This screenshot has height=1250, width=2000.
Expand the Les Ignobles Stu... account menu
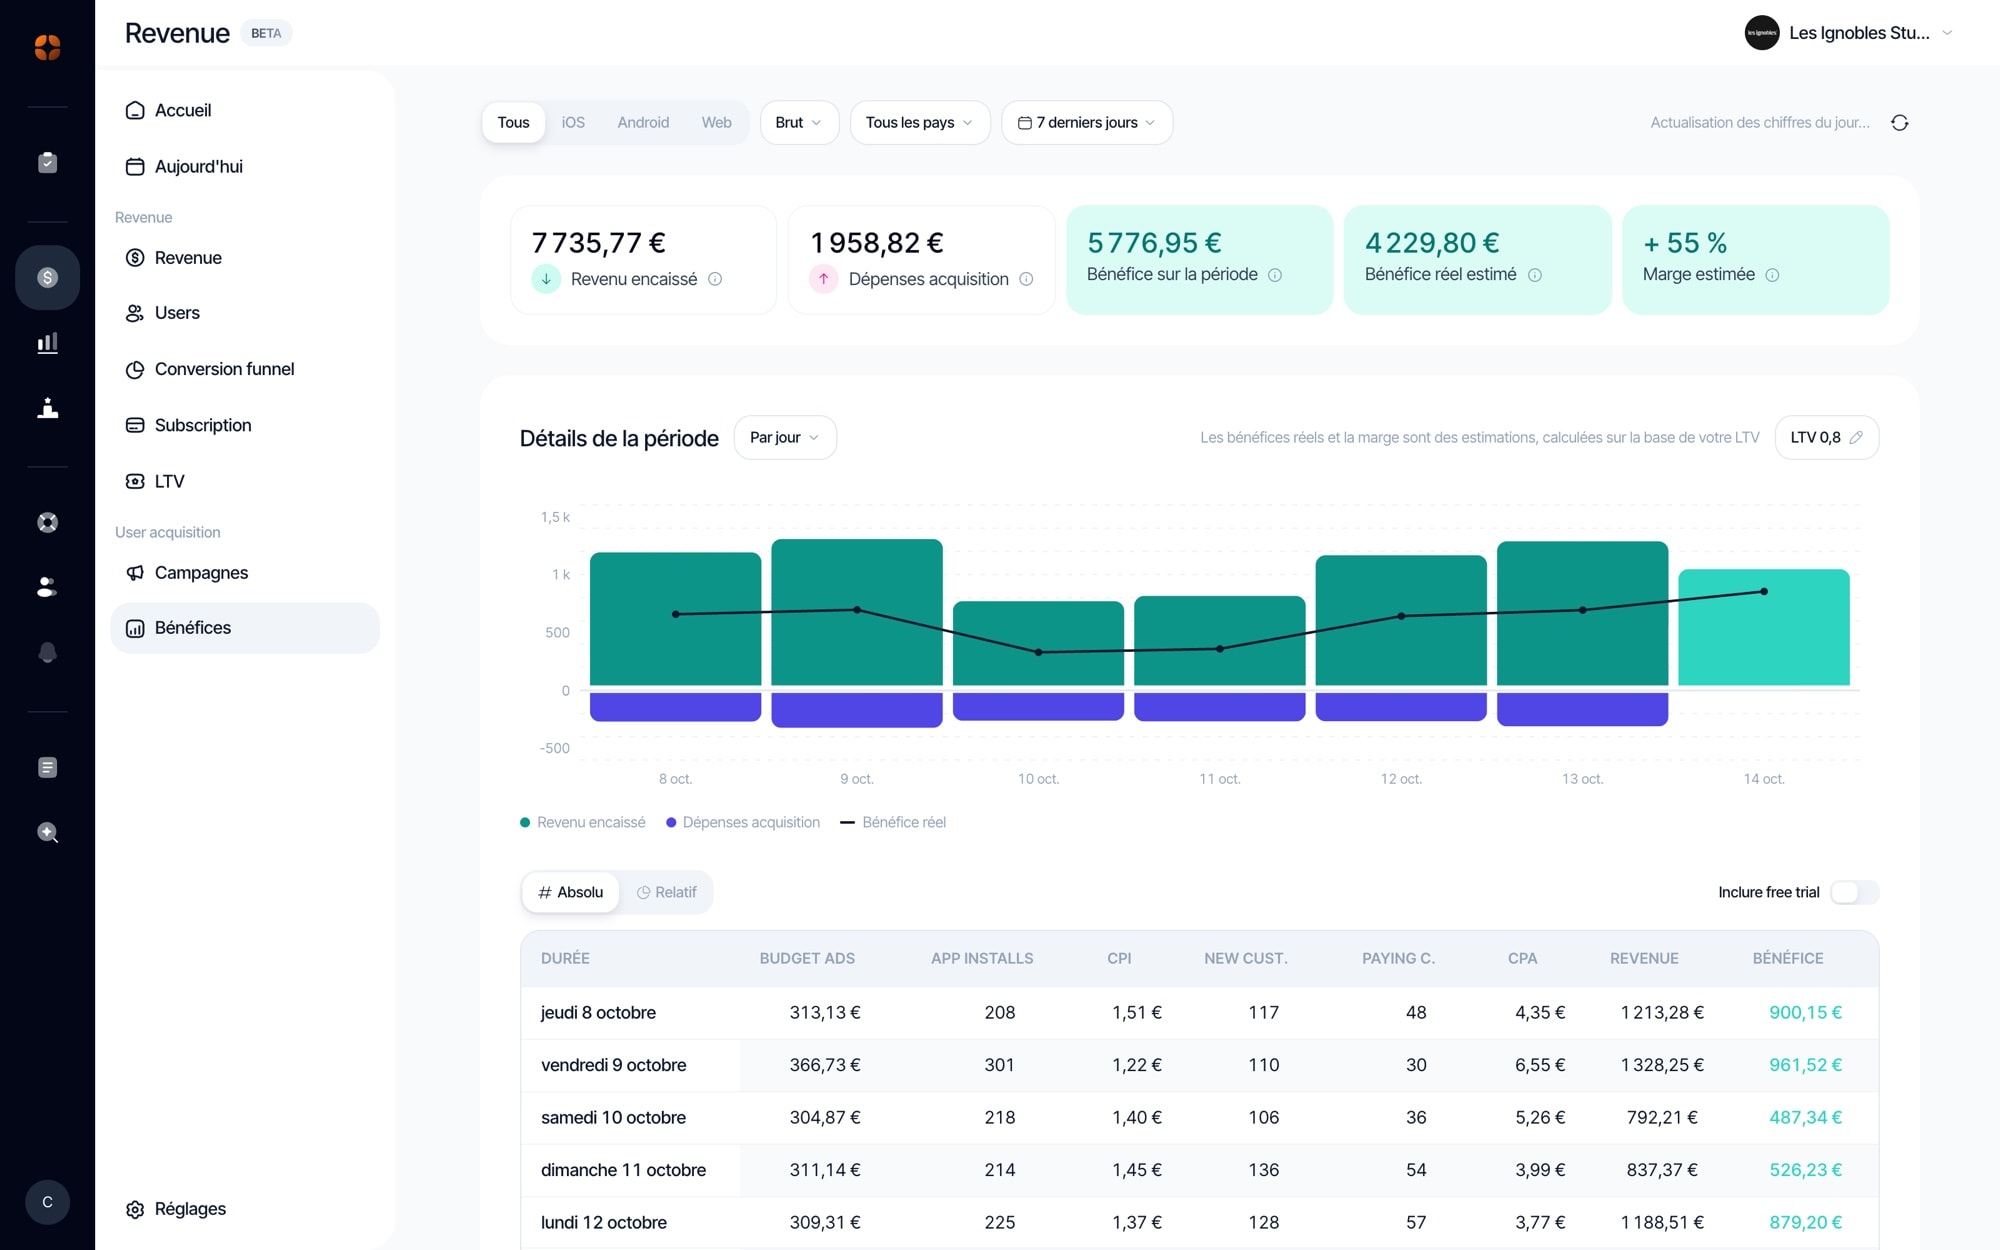(x=1849, y=33)
